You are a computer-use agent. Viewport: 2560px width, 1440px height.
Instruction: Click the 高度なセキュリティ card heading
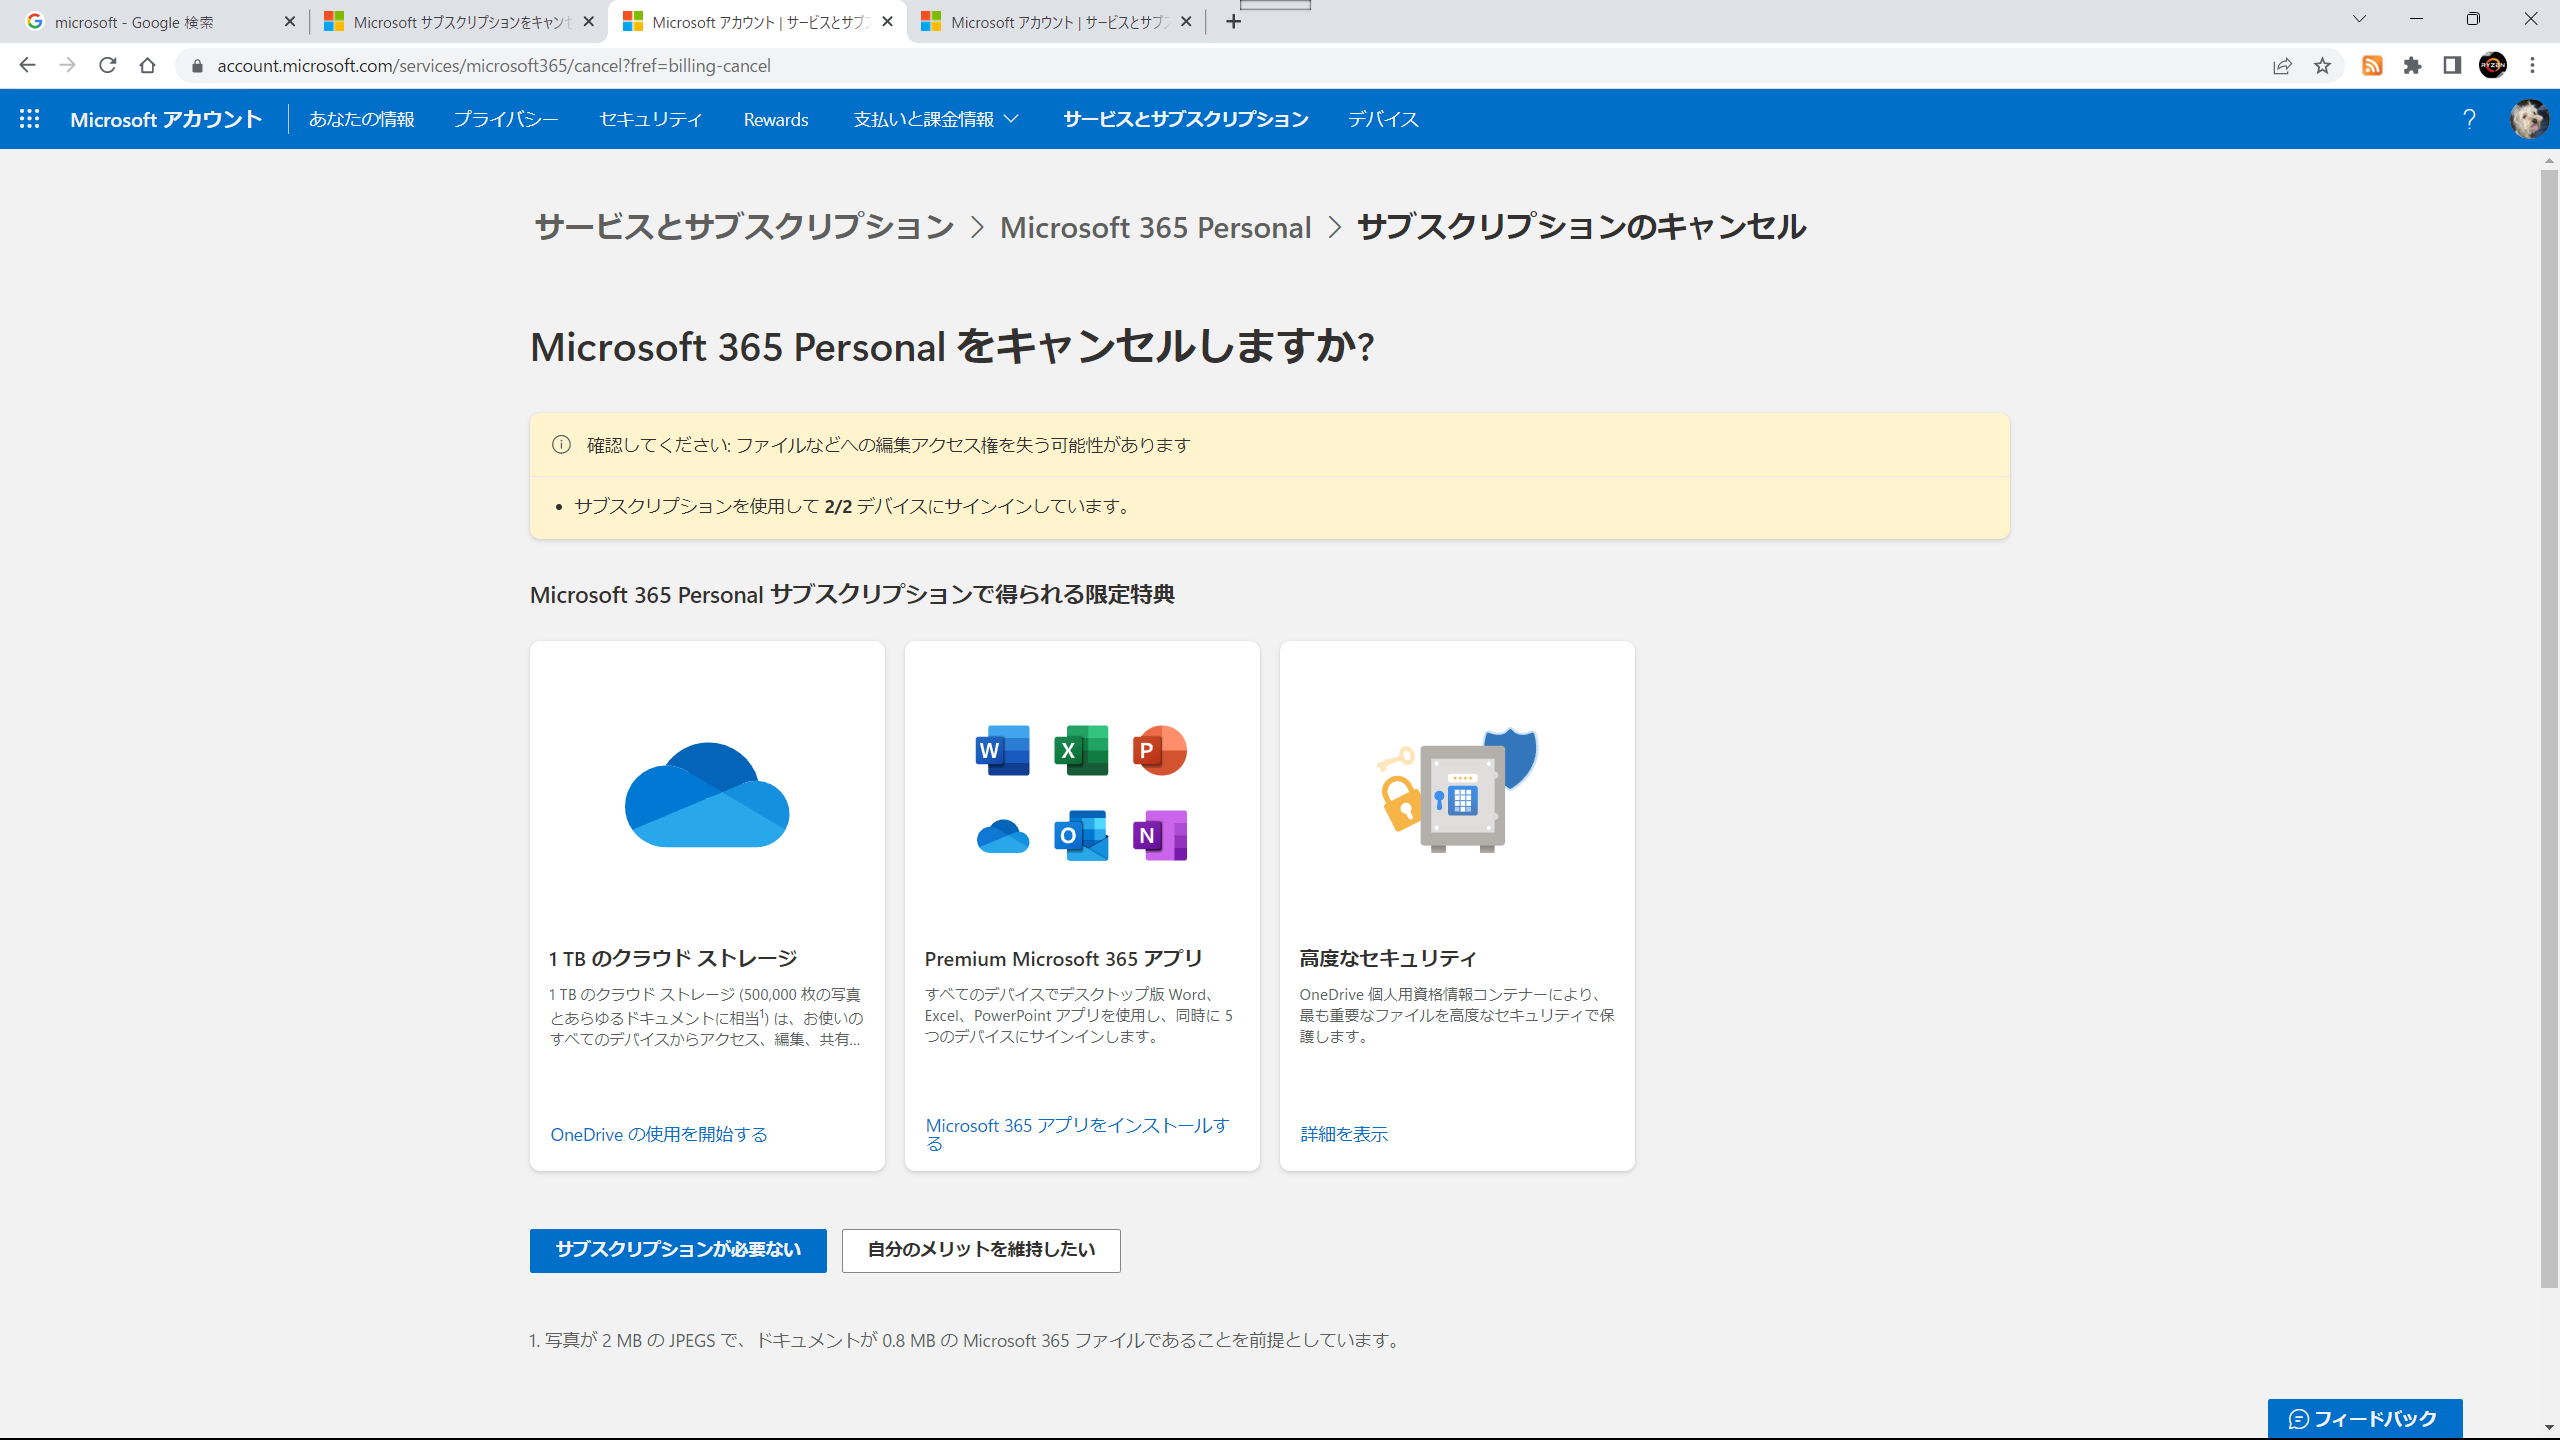pos(1388,958)
